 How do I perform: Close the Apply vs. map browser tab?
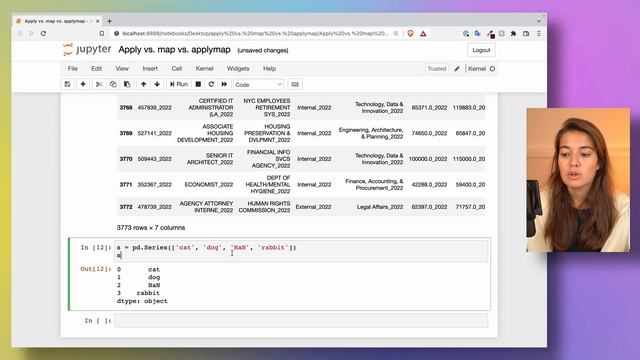click(98, 21)
